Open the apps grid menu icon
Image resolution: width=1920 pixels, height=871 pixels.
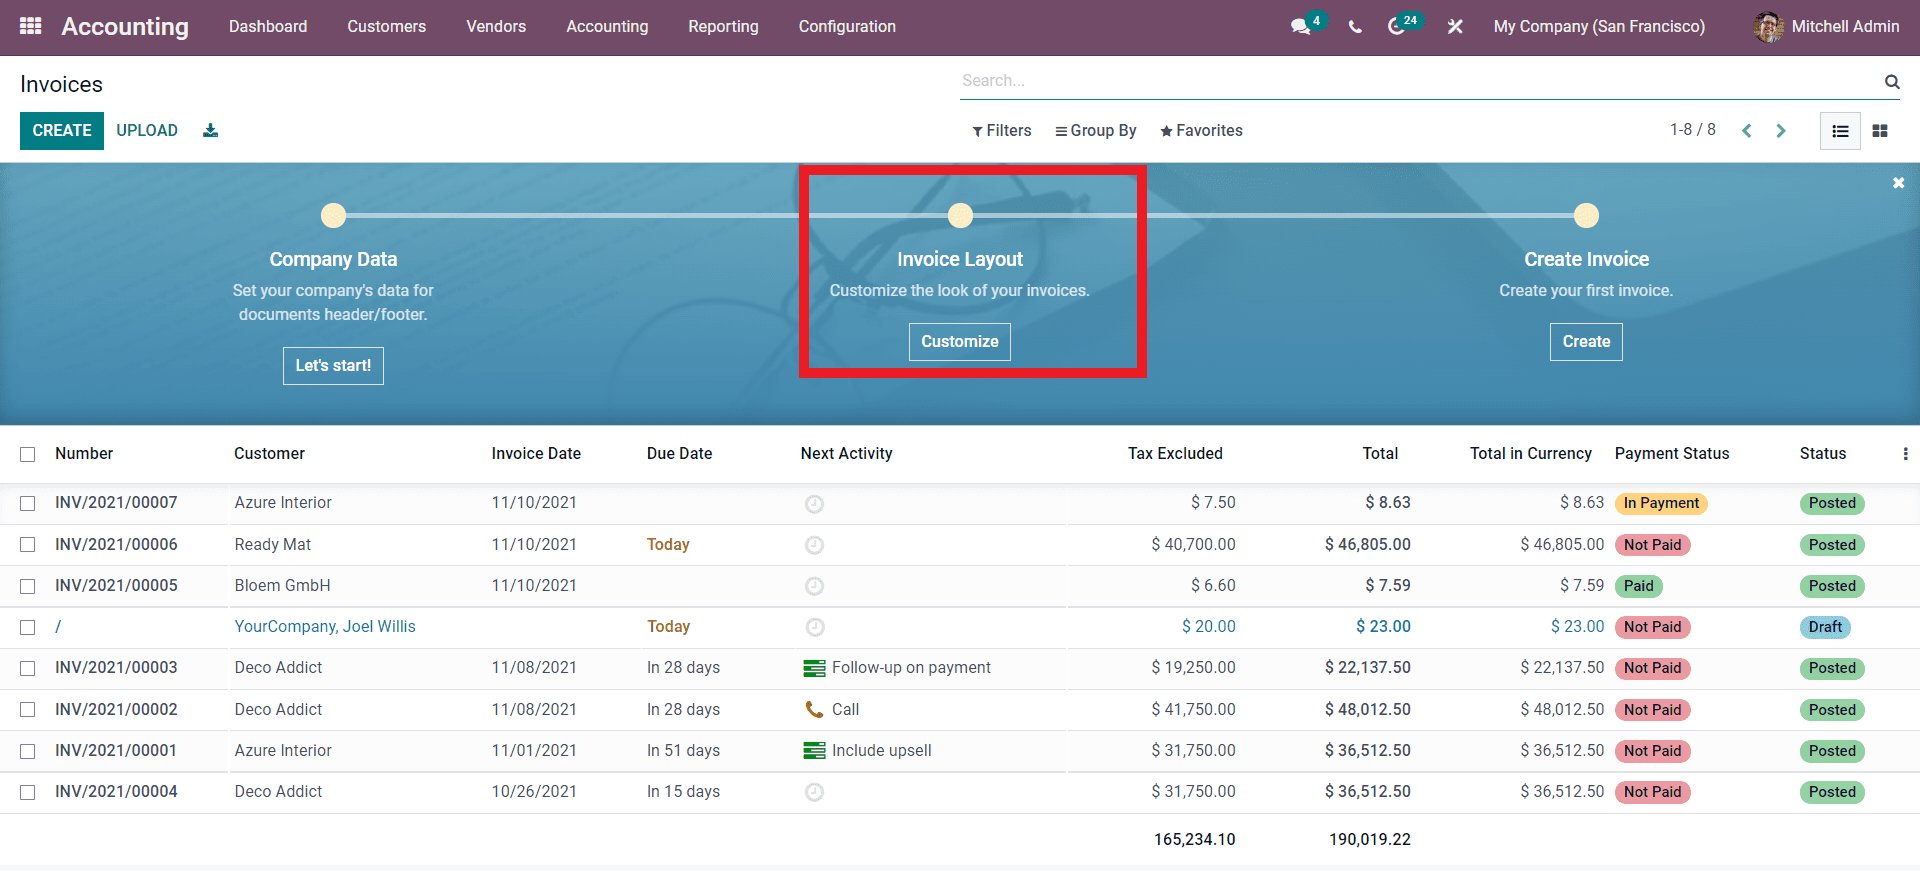[x=30, y=26]
